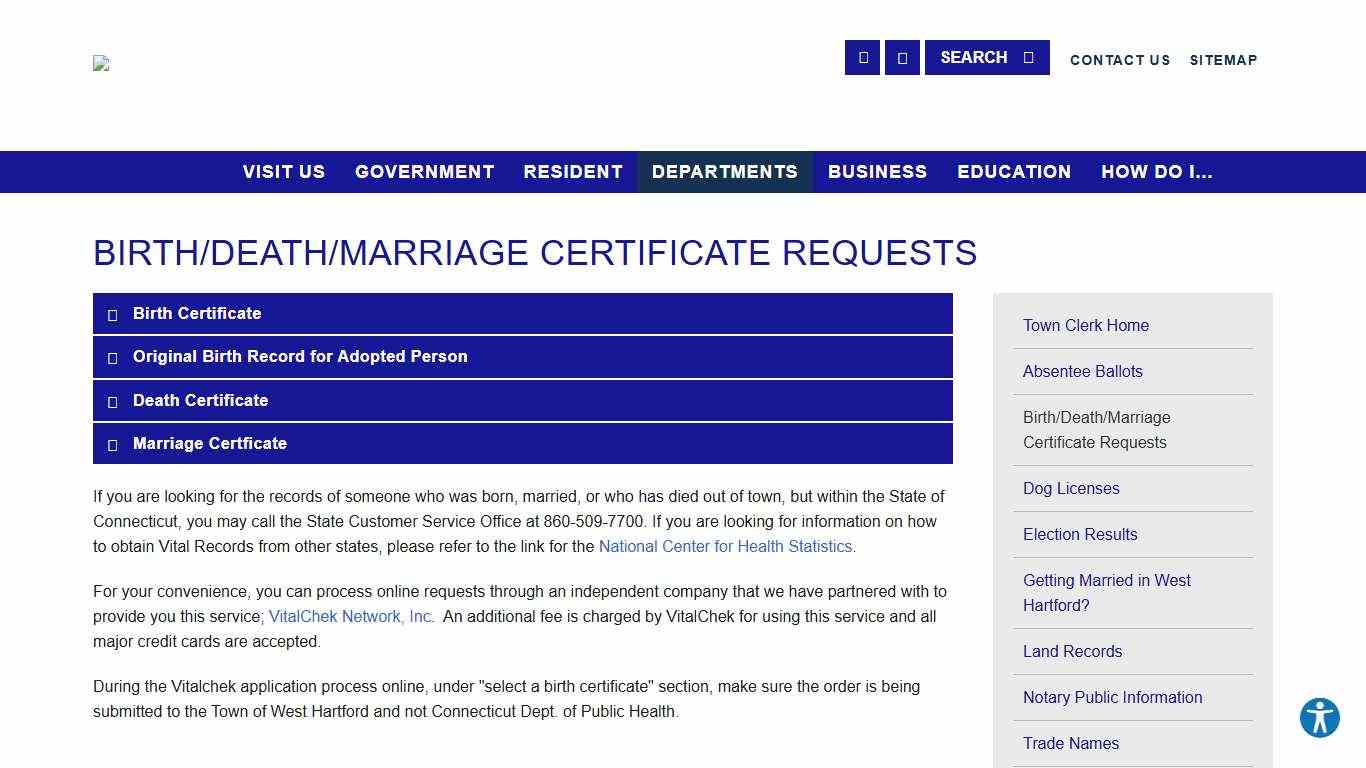Expand the Original Birth Record for Adopted Person section
Screen dimensions: 1366x768
(522, 357)
